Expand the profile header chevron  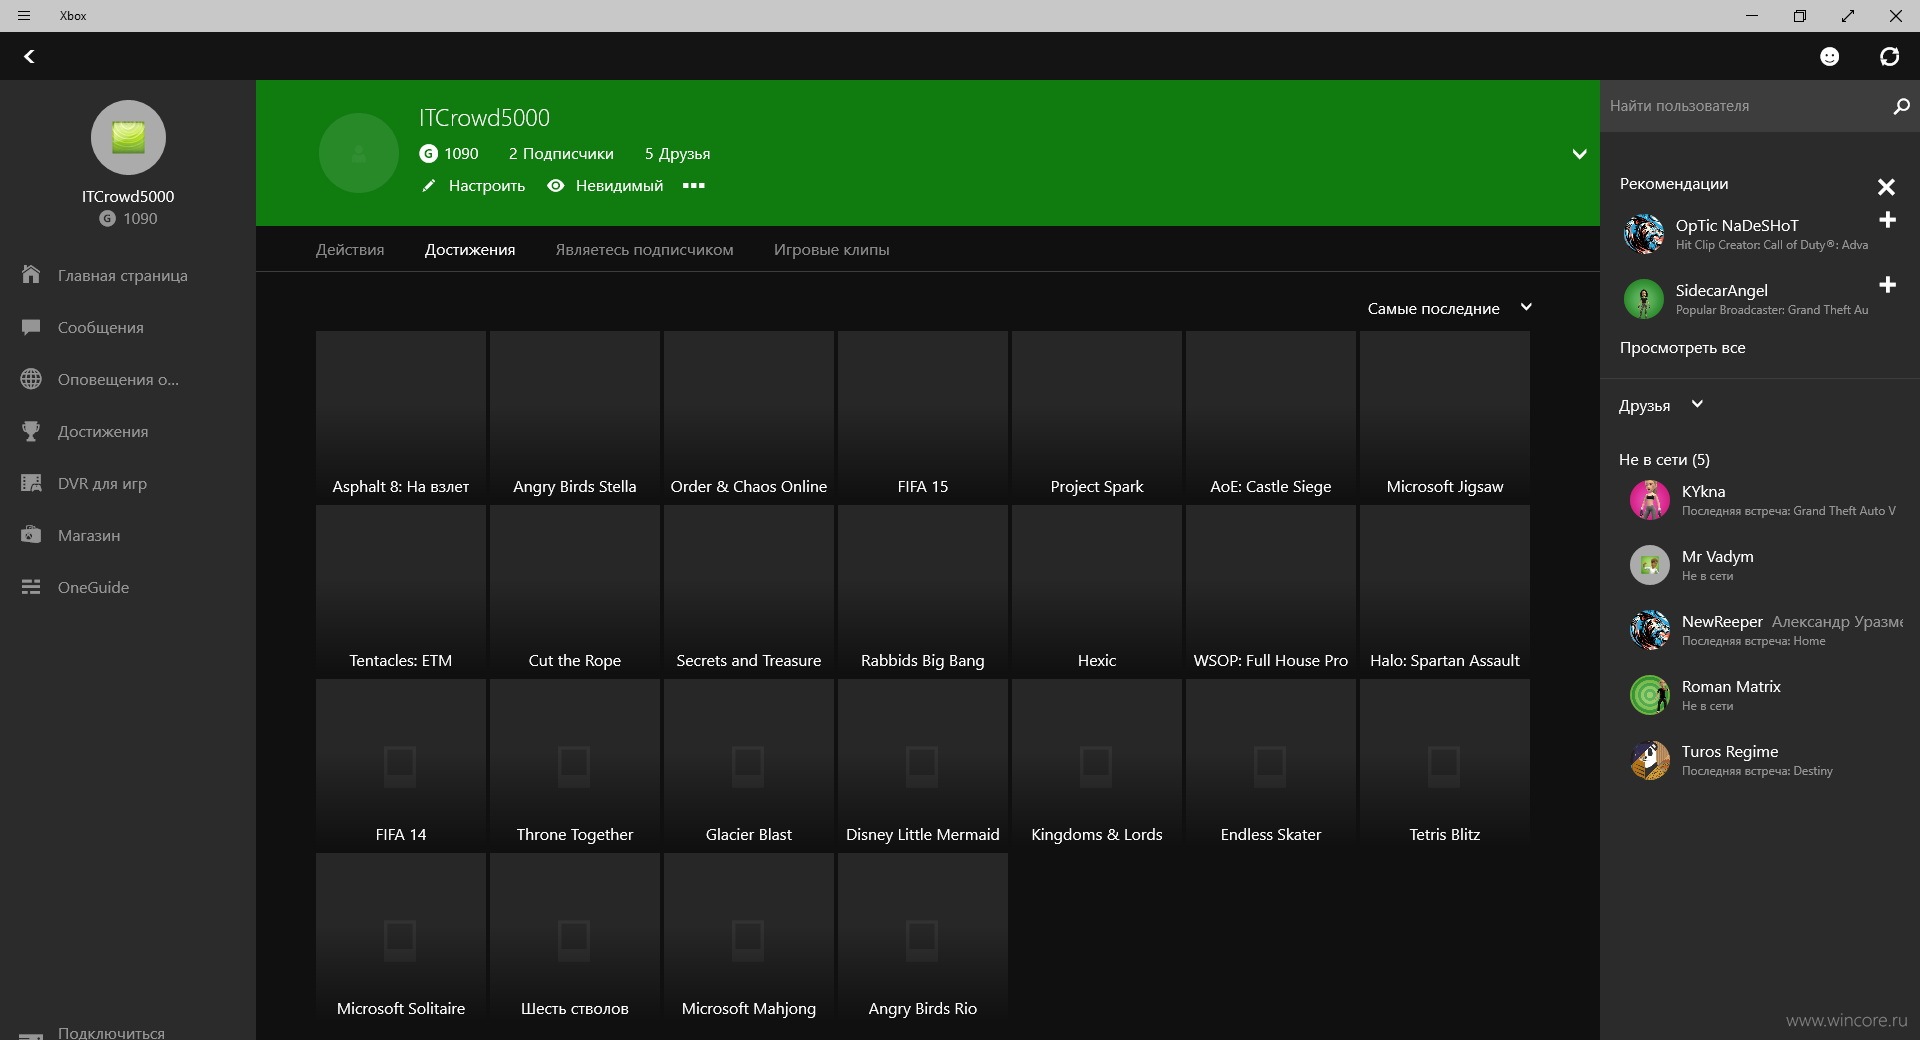(1579, 154)
